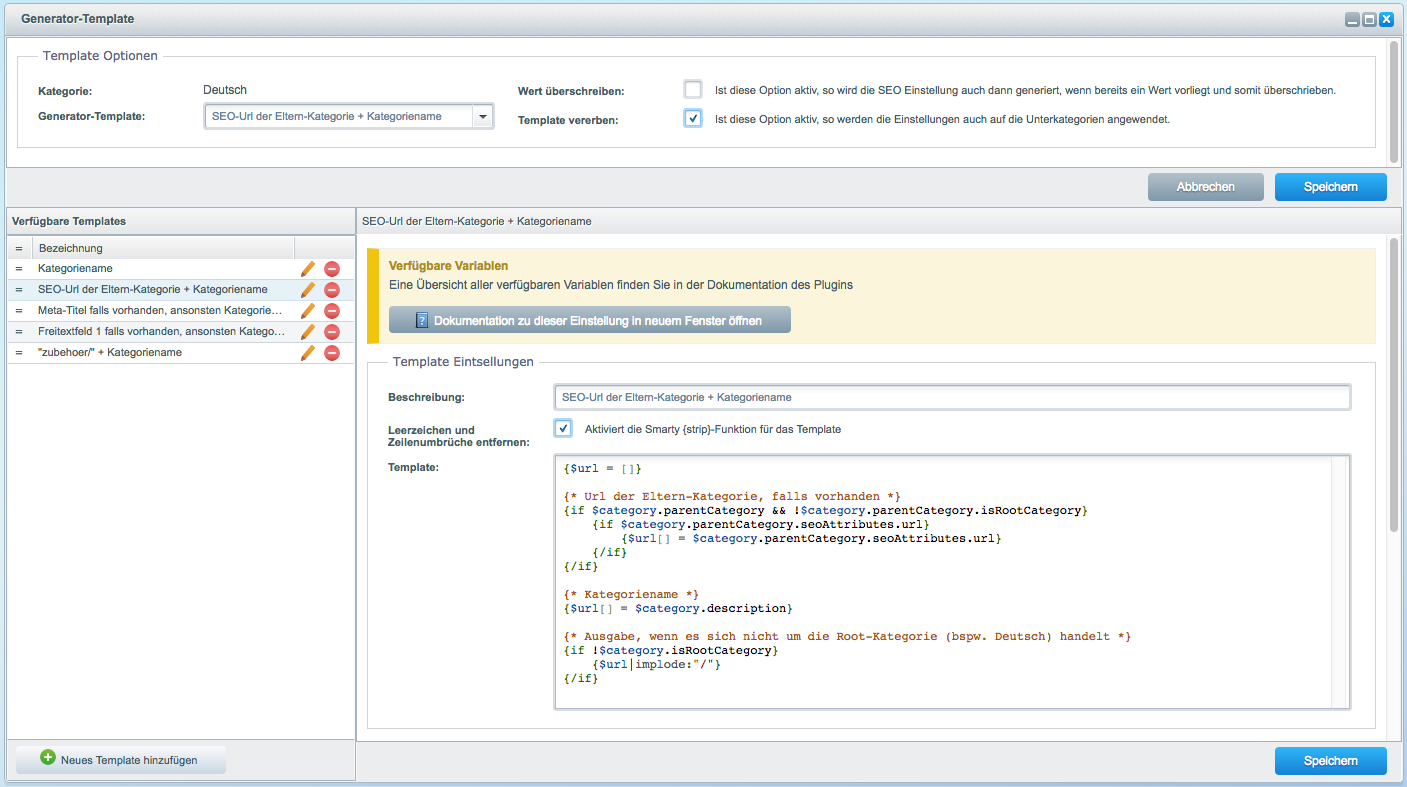Screen dimensions: 1407x787
Task: Click the Generator-Template combo box field
Action: pos(339,117)
